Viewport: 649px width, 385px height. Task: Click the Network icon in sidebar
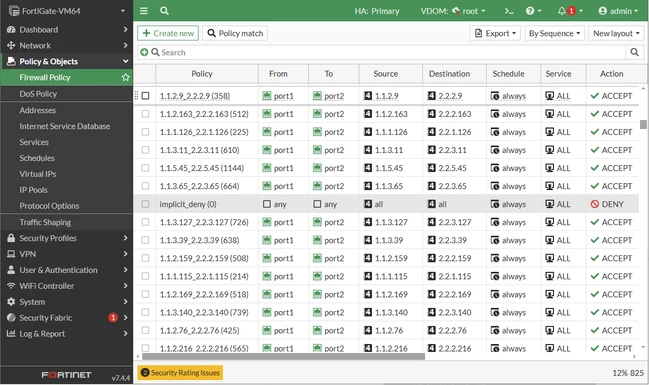click(11, 46)
